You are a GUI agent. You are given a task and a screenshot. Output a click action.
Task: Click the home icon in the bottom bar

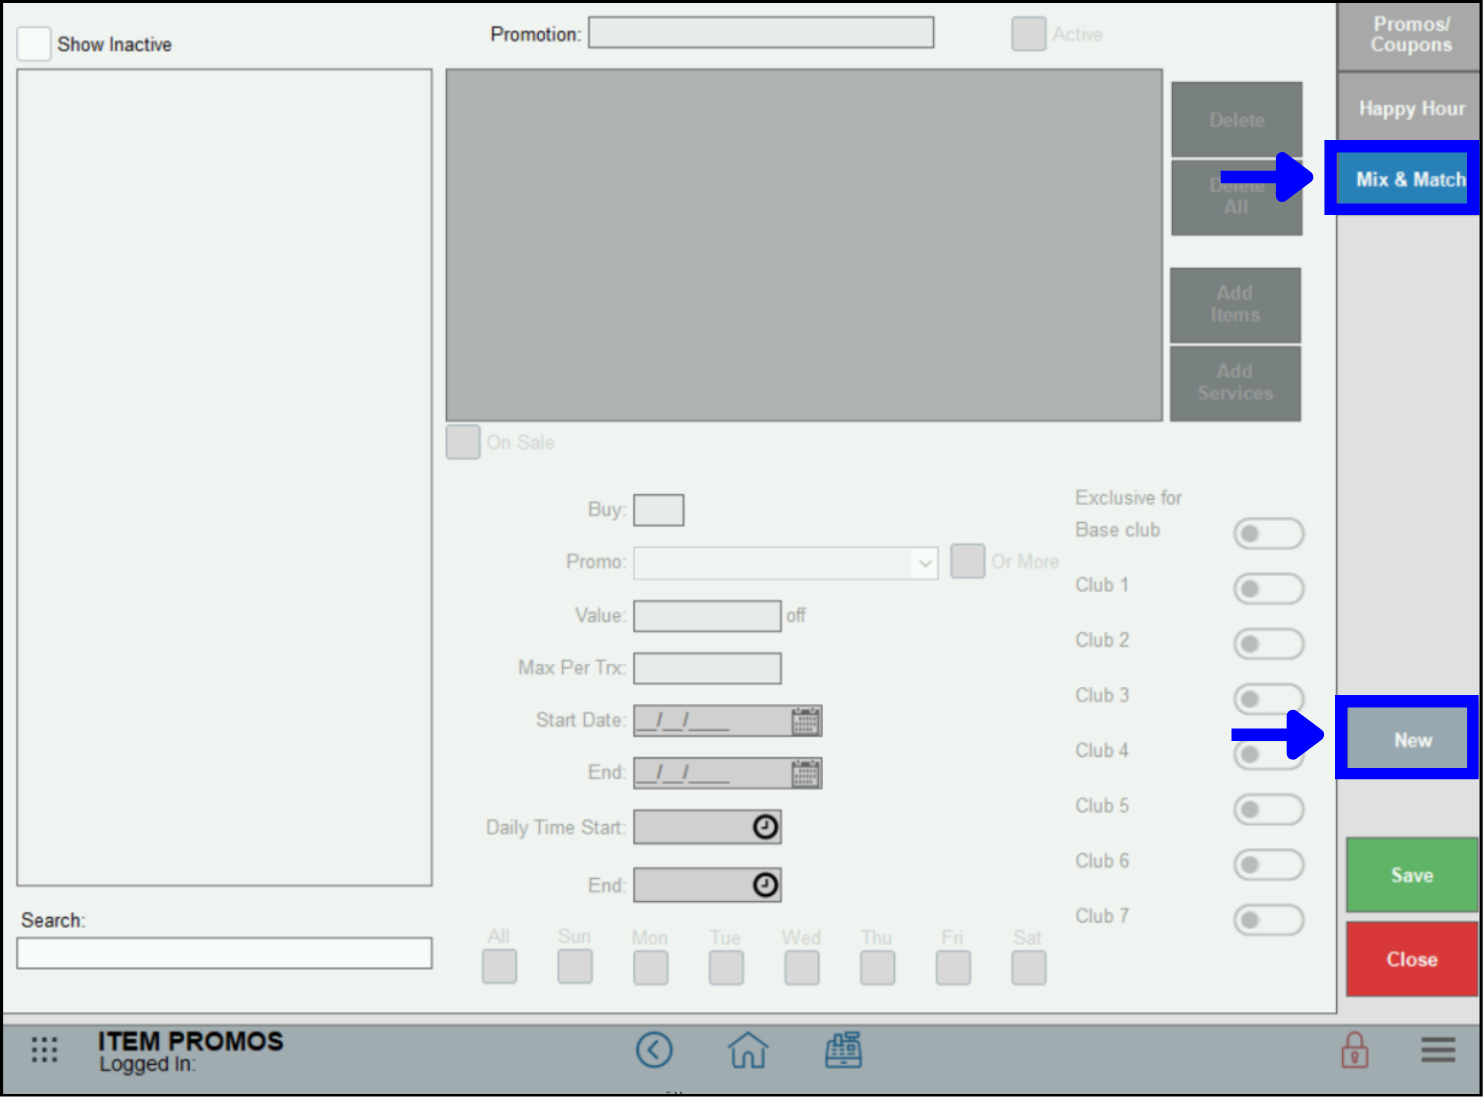[748, 1050]
